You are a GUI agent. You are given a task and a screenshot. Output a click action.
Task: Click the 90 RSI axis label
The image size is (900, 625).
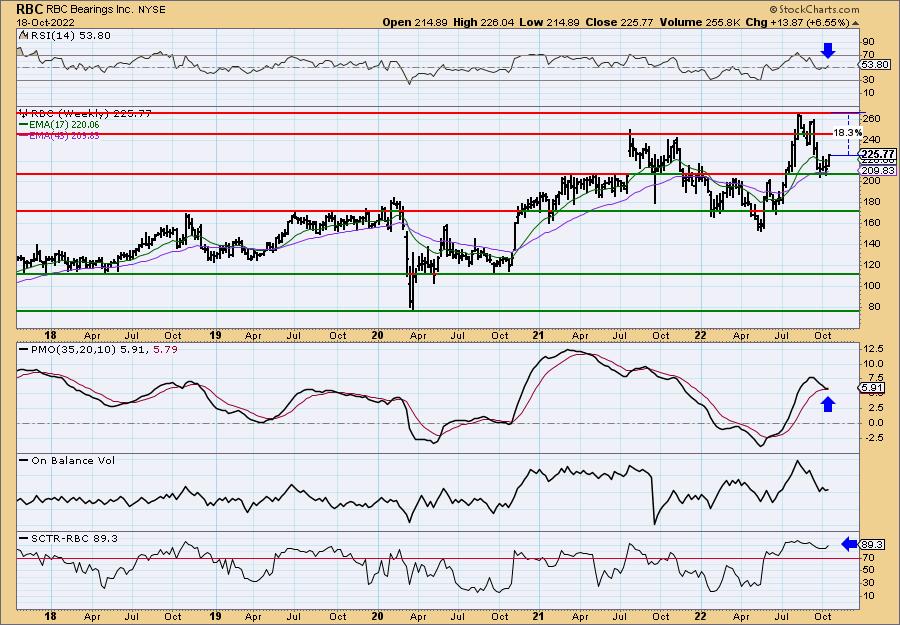868,42
